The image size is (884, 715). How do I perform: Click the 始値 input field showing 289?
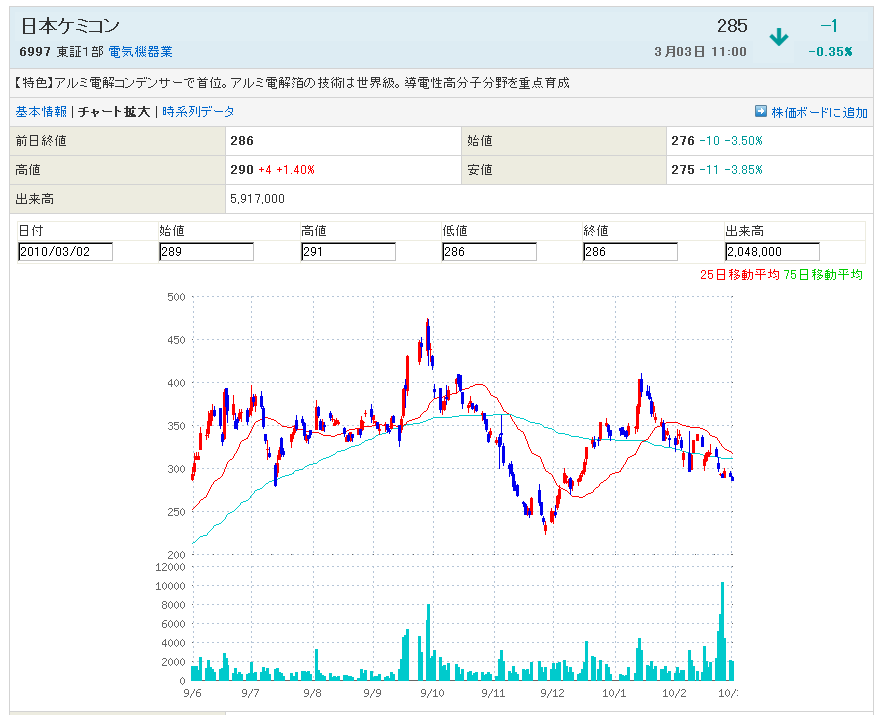coord(206,251)
